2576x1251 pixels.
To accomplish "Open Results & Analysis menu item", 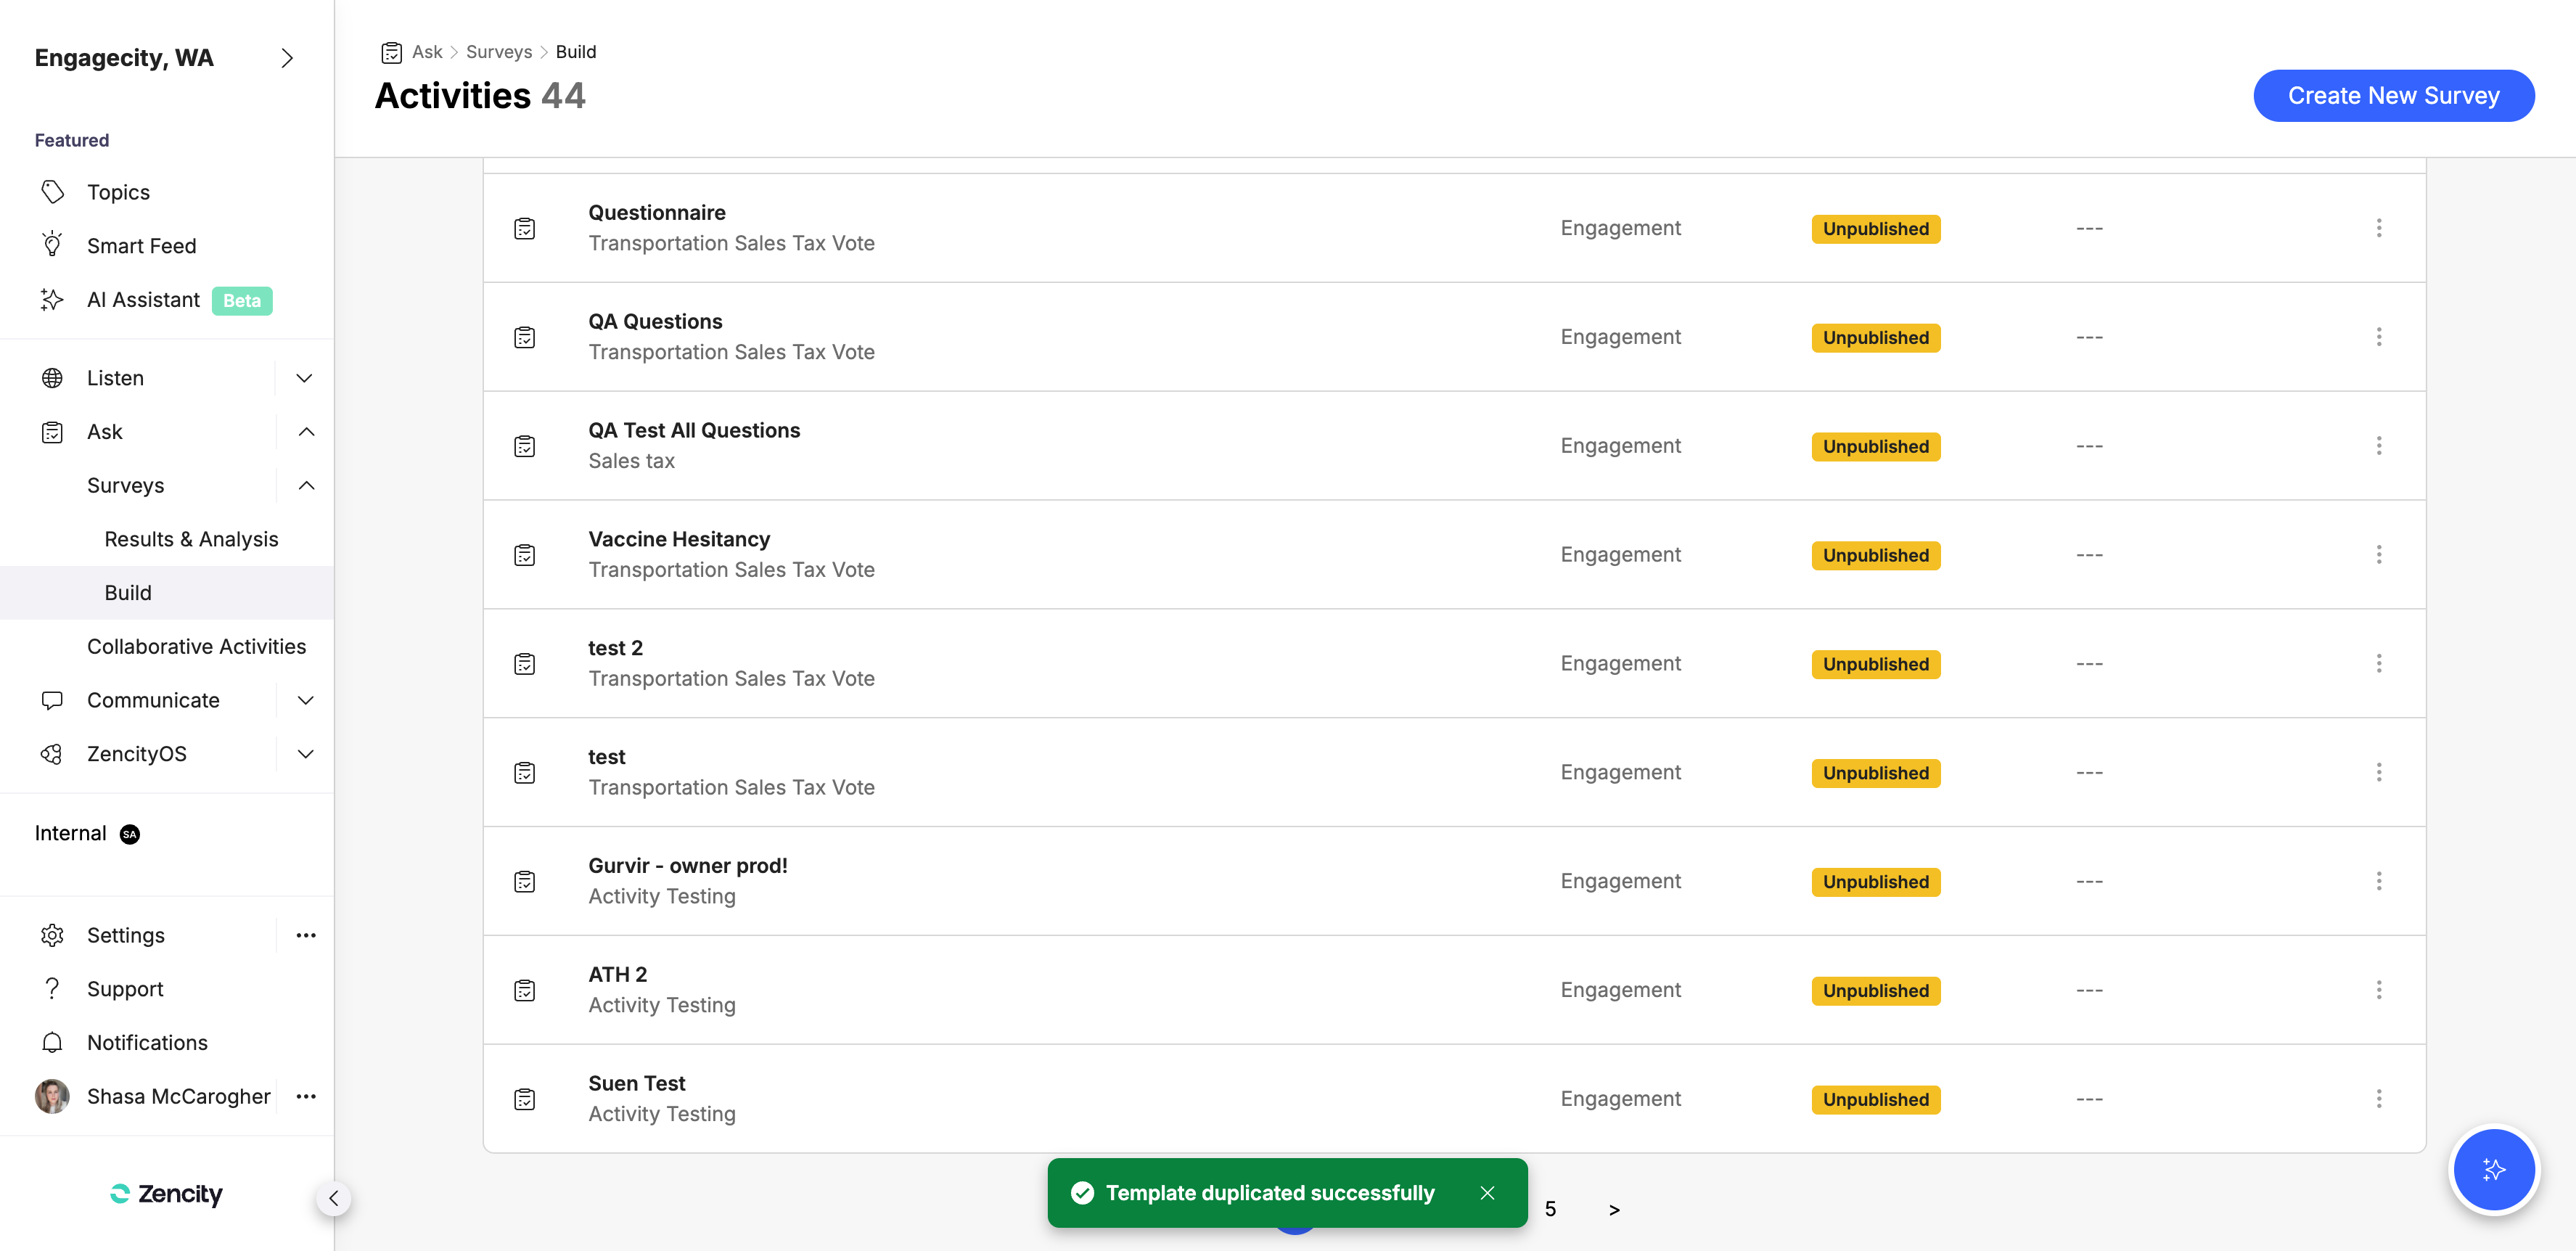I will click(x=191, y=539).
